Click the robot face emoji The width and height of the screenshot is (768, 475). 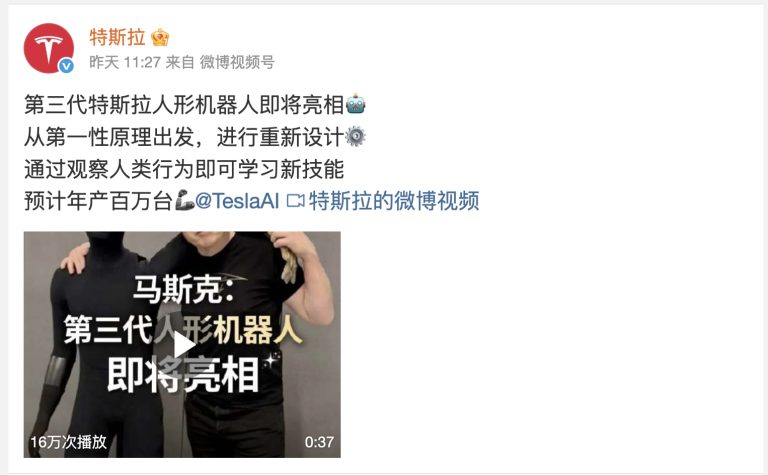pyautogui.click(x=355, y=104)
